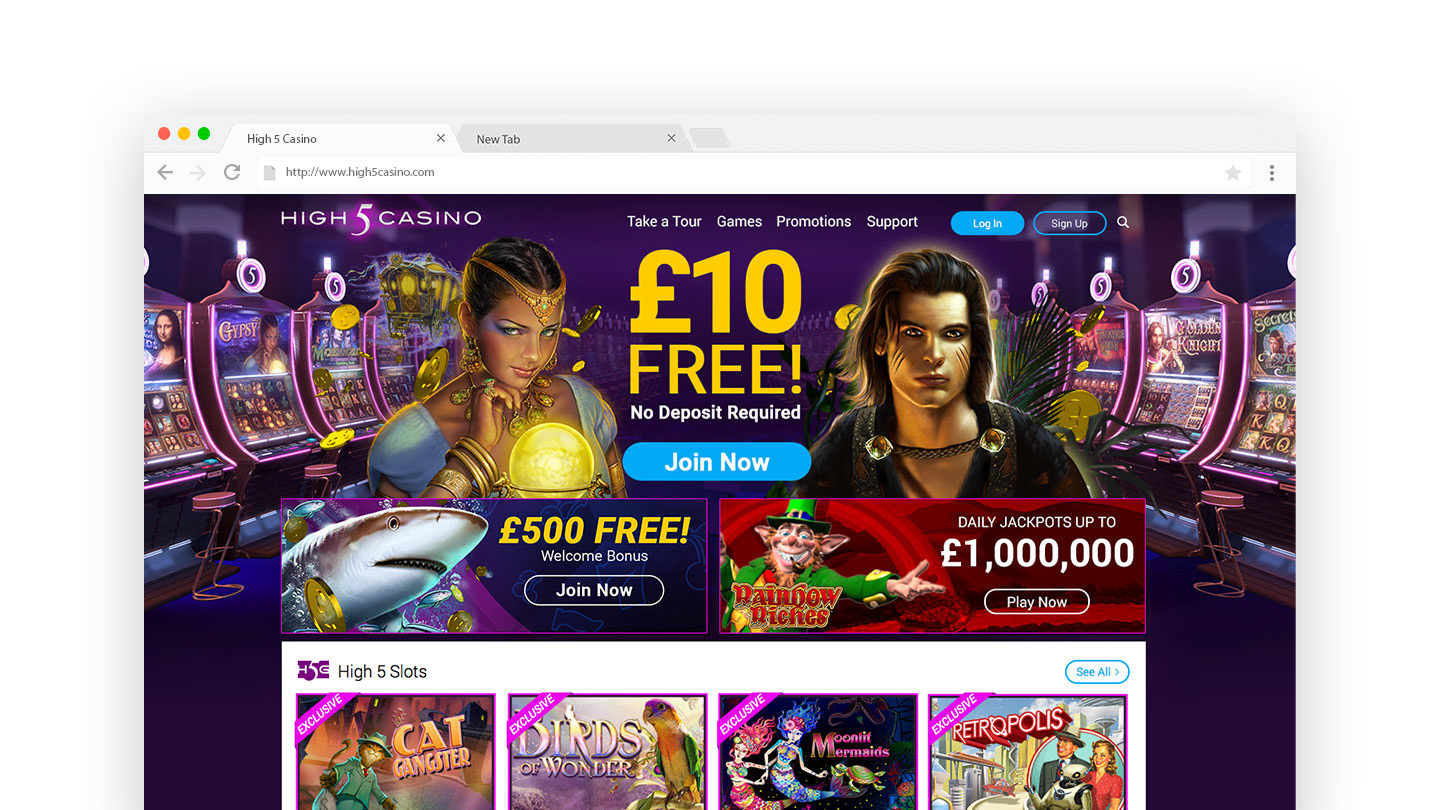Click the forward navigation arrow
The image size is (1440, 810).
click(x=198, y=172)
